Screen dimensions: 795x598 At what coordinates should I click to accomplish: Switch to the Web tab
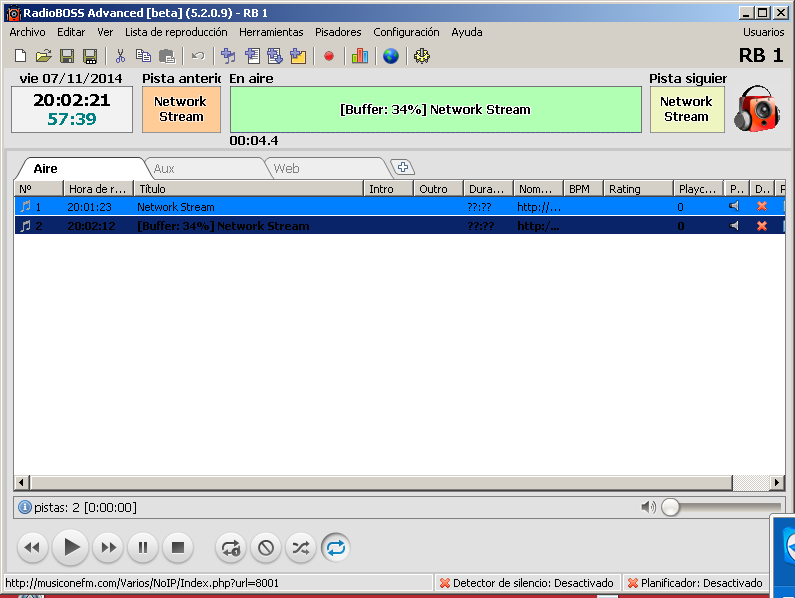[327, 168]
